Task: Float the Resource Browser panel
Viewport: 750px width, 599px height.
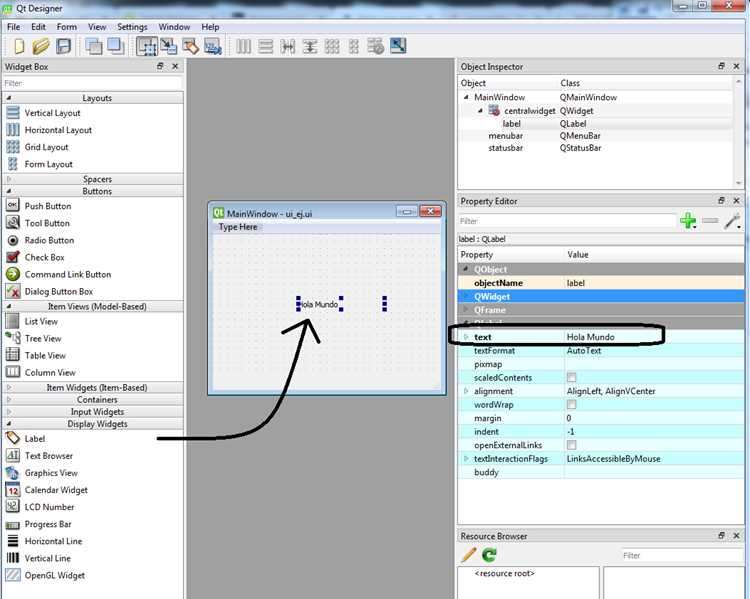Action: (x=721, y=535)
